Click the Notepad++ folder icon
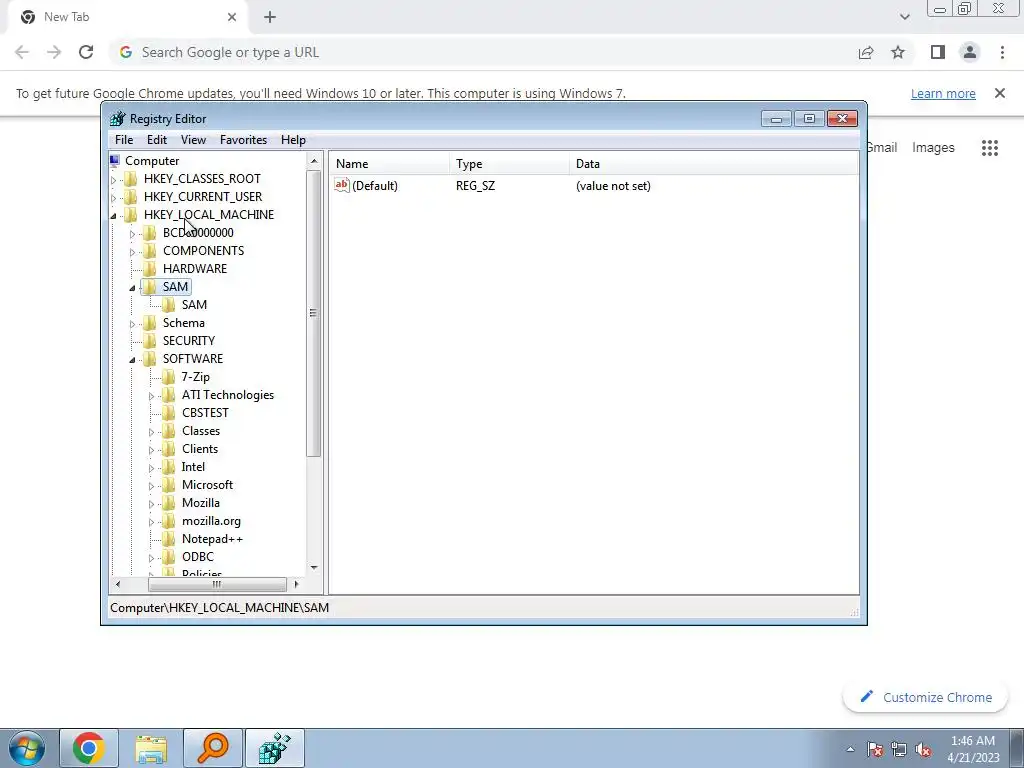Viewport: 1024px width, 768px height. click(168, 539)
